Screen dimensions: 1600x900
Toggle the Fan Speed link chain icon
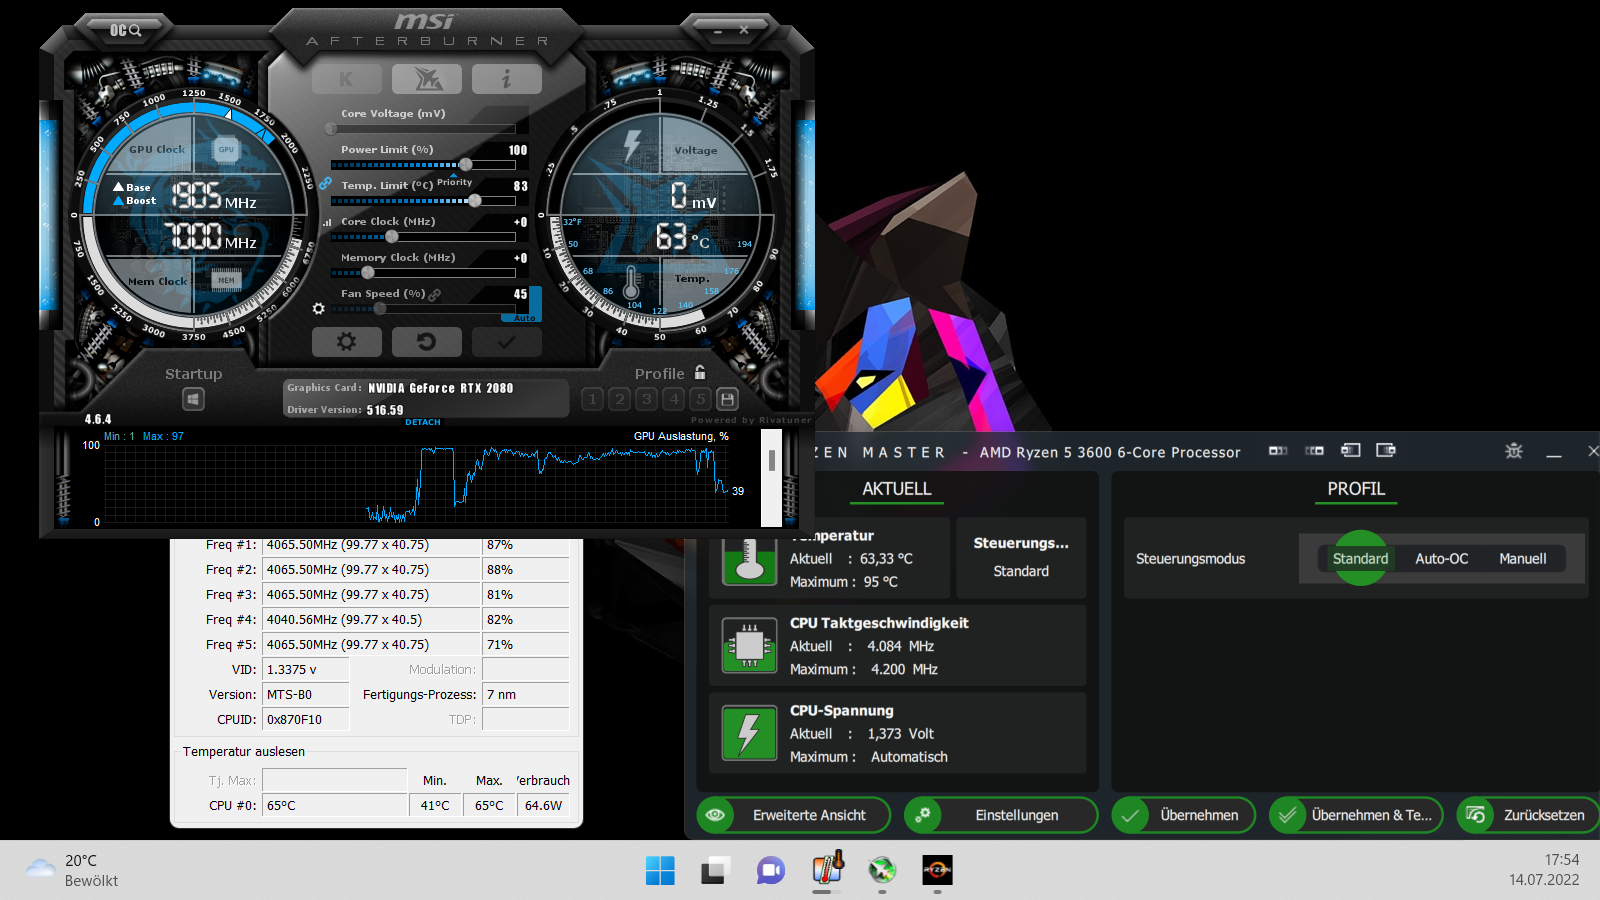click(435, 295)
